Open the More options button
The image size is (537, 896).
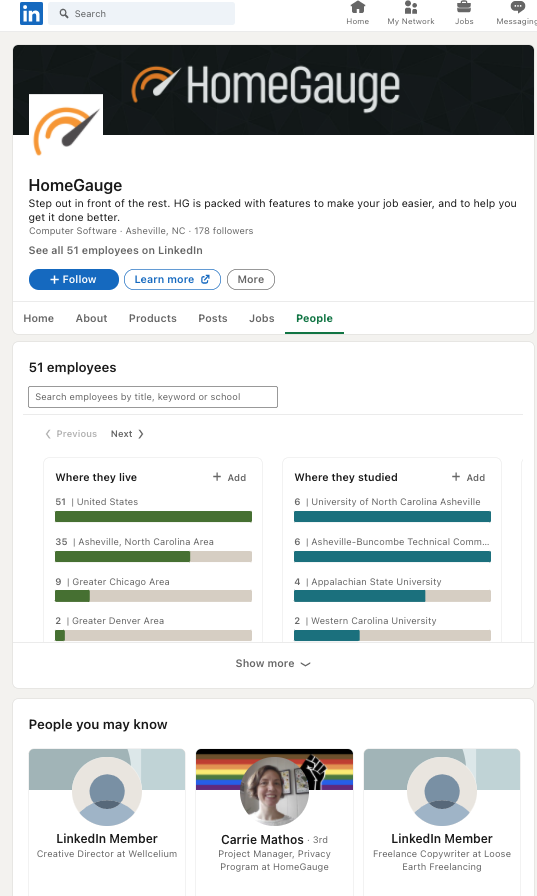click(251, 279)
